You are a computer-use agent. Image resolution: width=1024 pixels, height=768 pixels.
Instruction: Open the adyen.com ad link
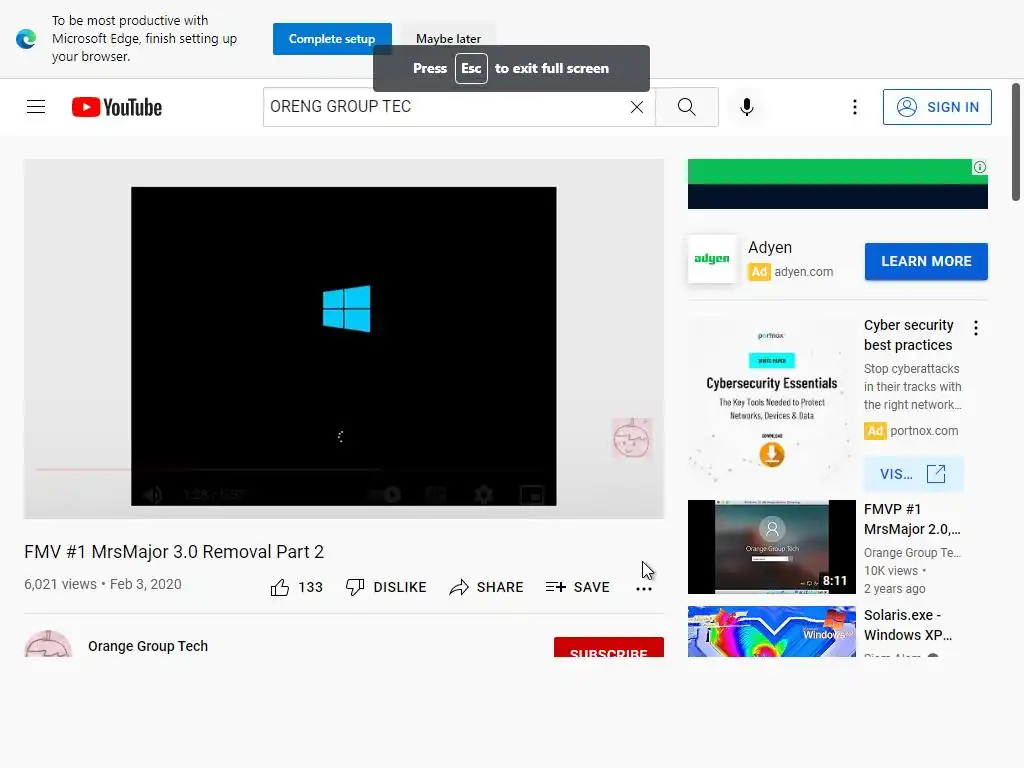tap(803, 272)
